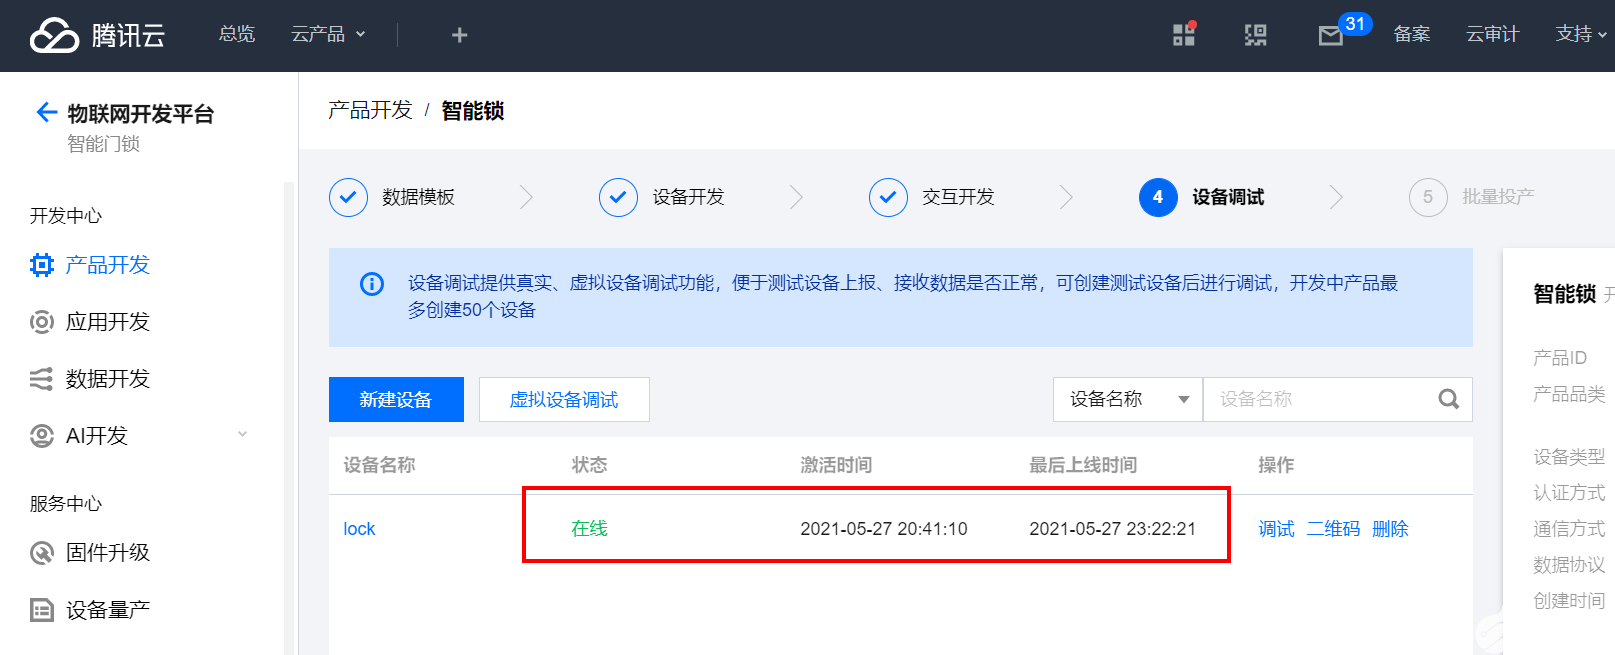
Task: Click the 最后上线时间 column header
Action: (1083, 465)
